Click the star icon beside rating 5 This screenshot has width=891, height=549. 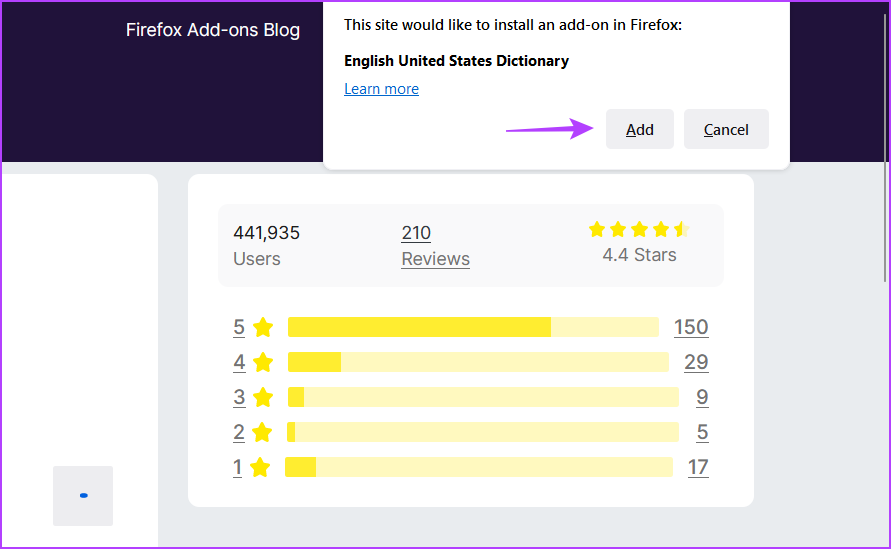(x=263, y=327)
